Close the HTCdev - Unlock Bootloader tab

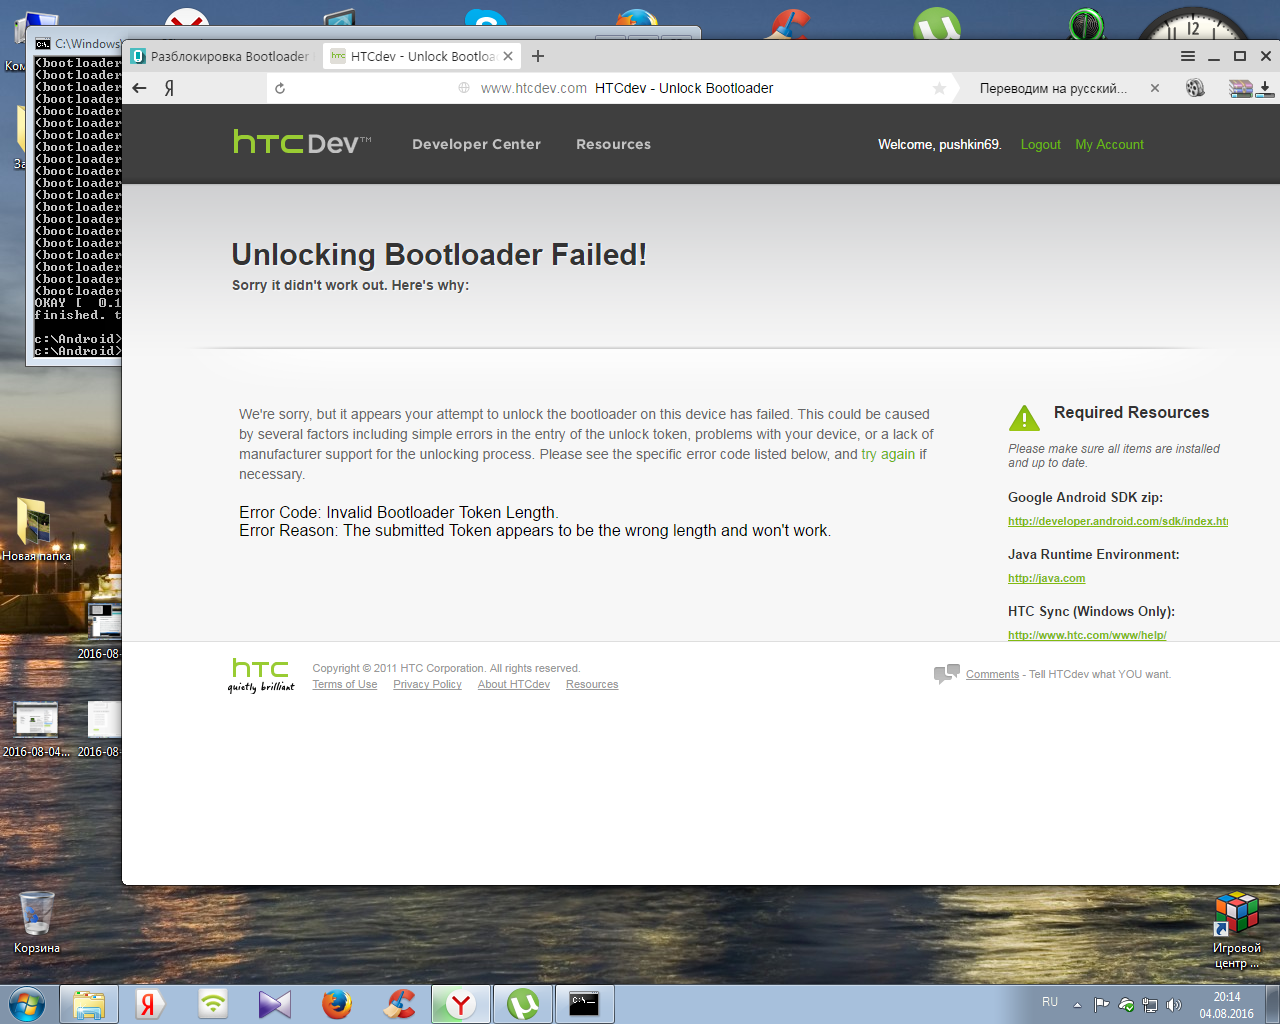point(508,56)
